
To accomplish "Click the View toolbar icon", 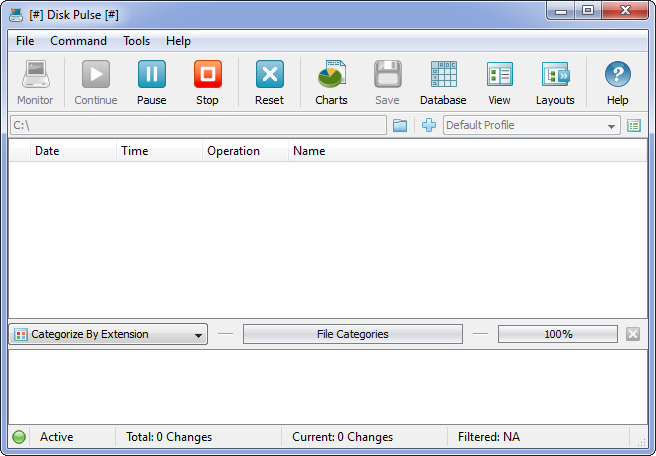I will (500, 74).
